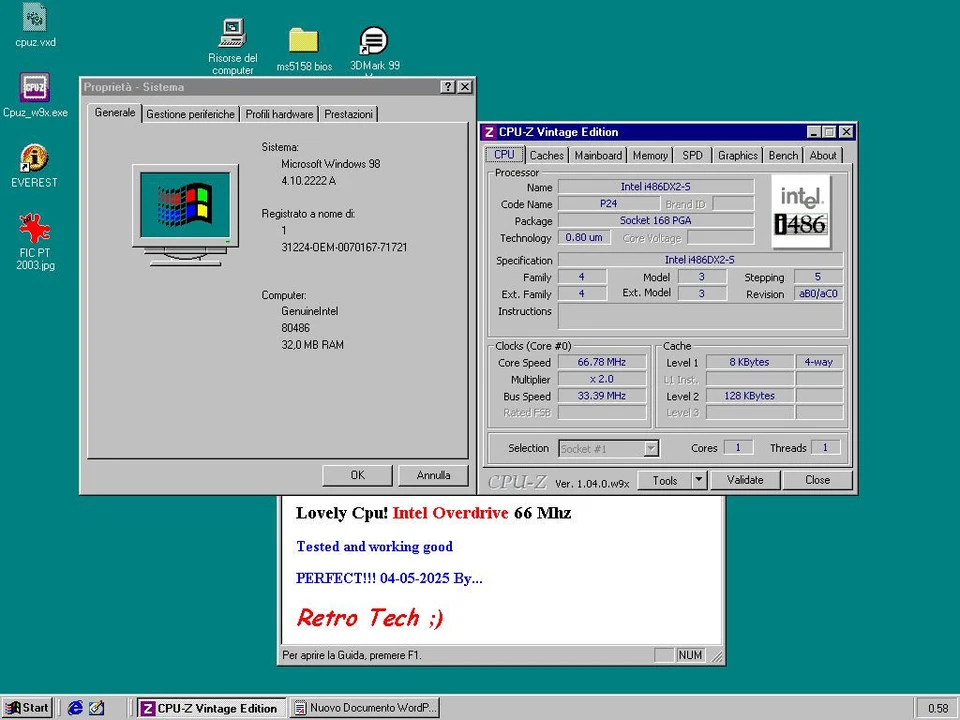Open the Bench tab in CPU-Z
This screenshot has width=960, height=720.
pyautogui.click(x=783, y=155)
